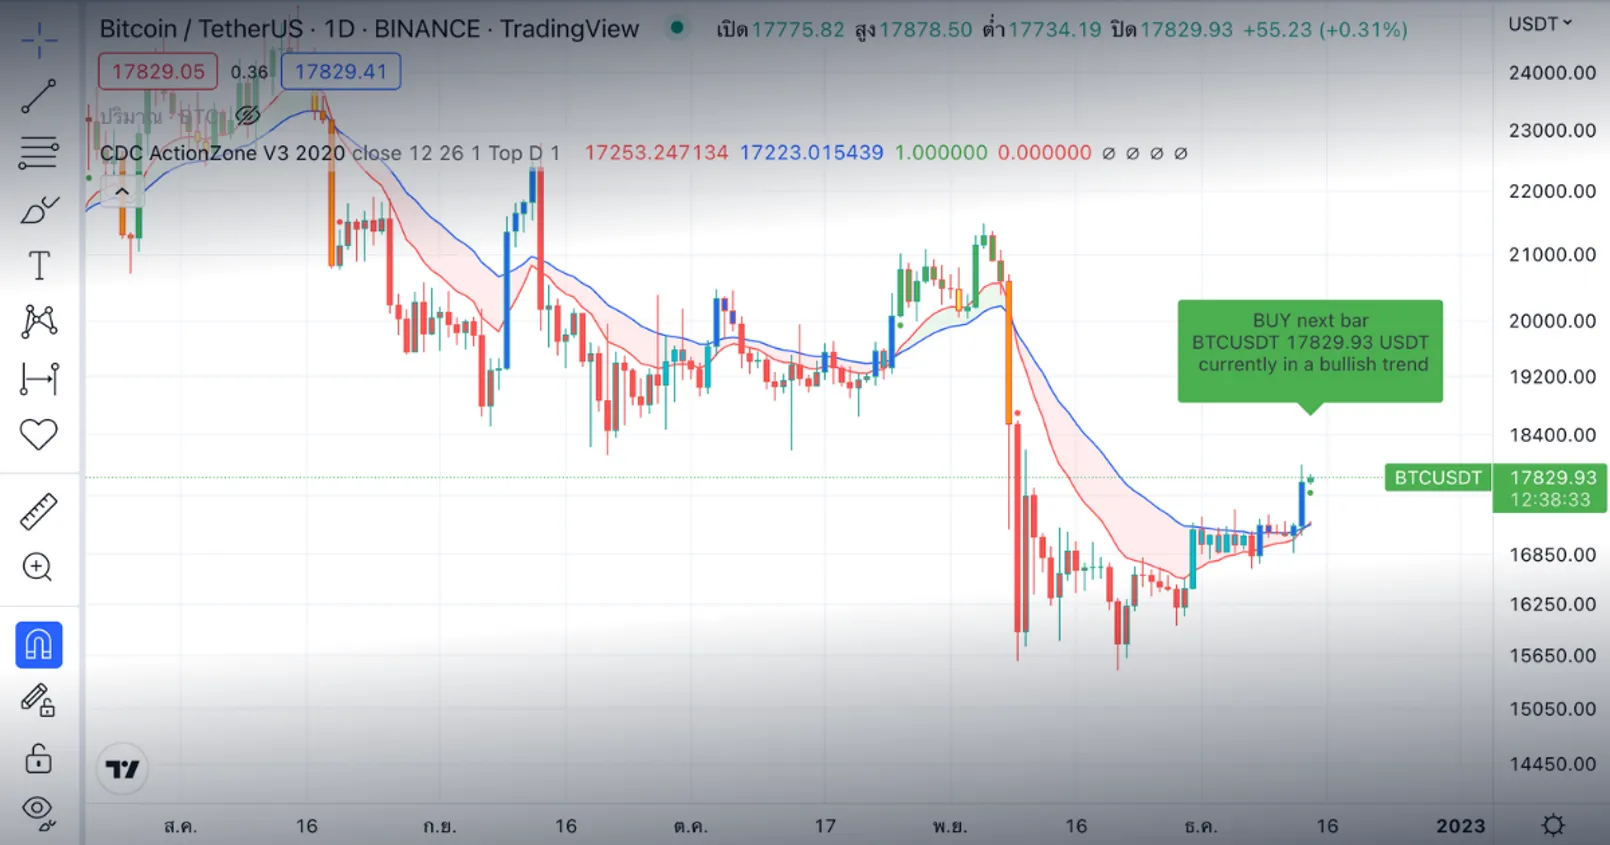Select the Text annotation tool
This screenshot has width=1610, height=845.
coord(39,266)
